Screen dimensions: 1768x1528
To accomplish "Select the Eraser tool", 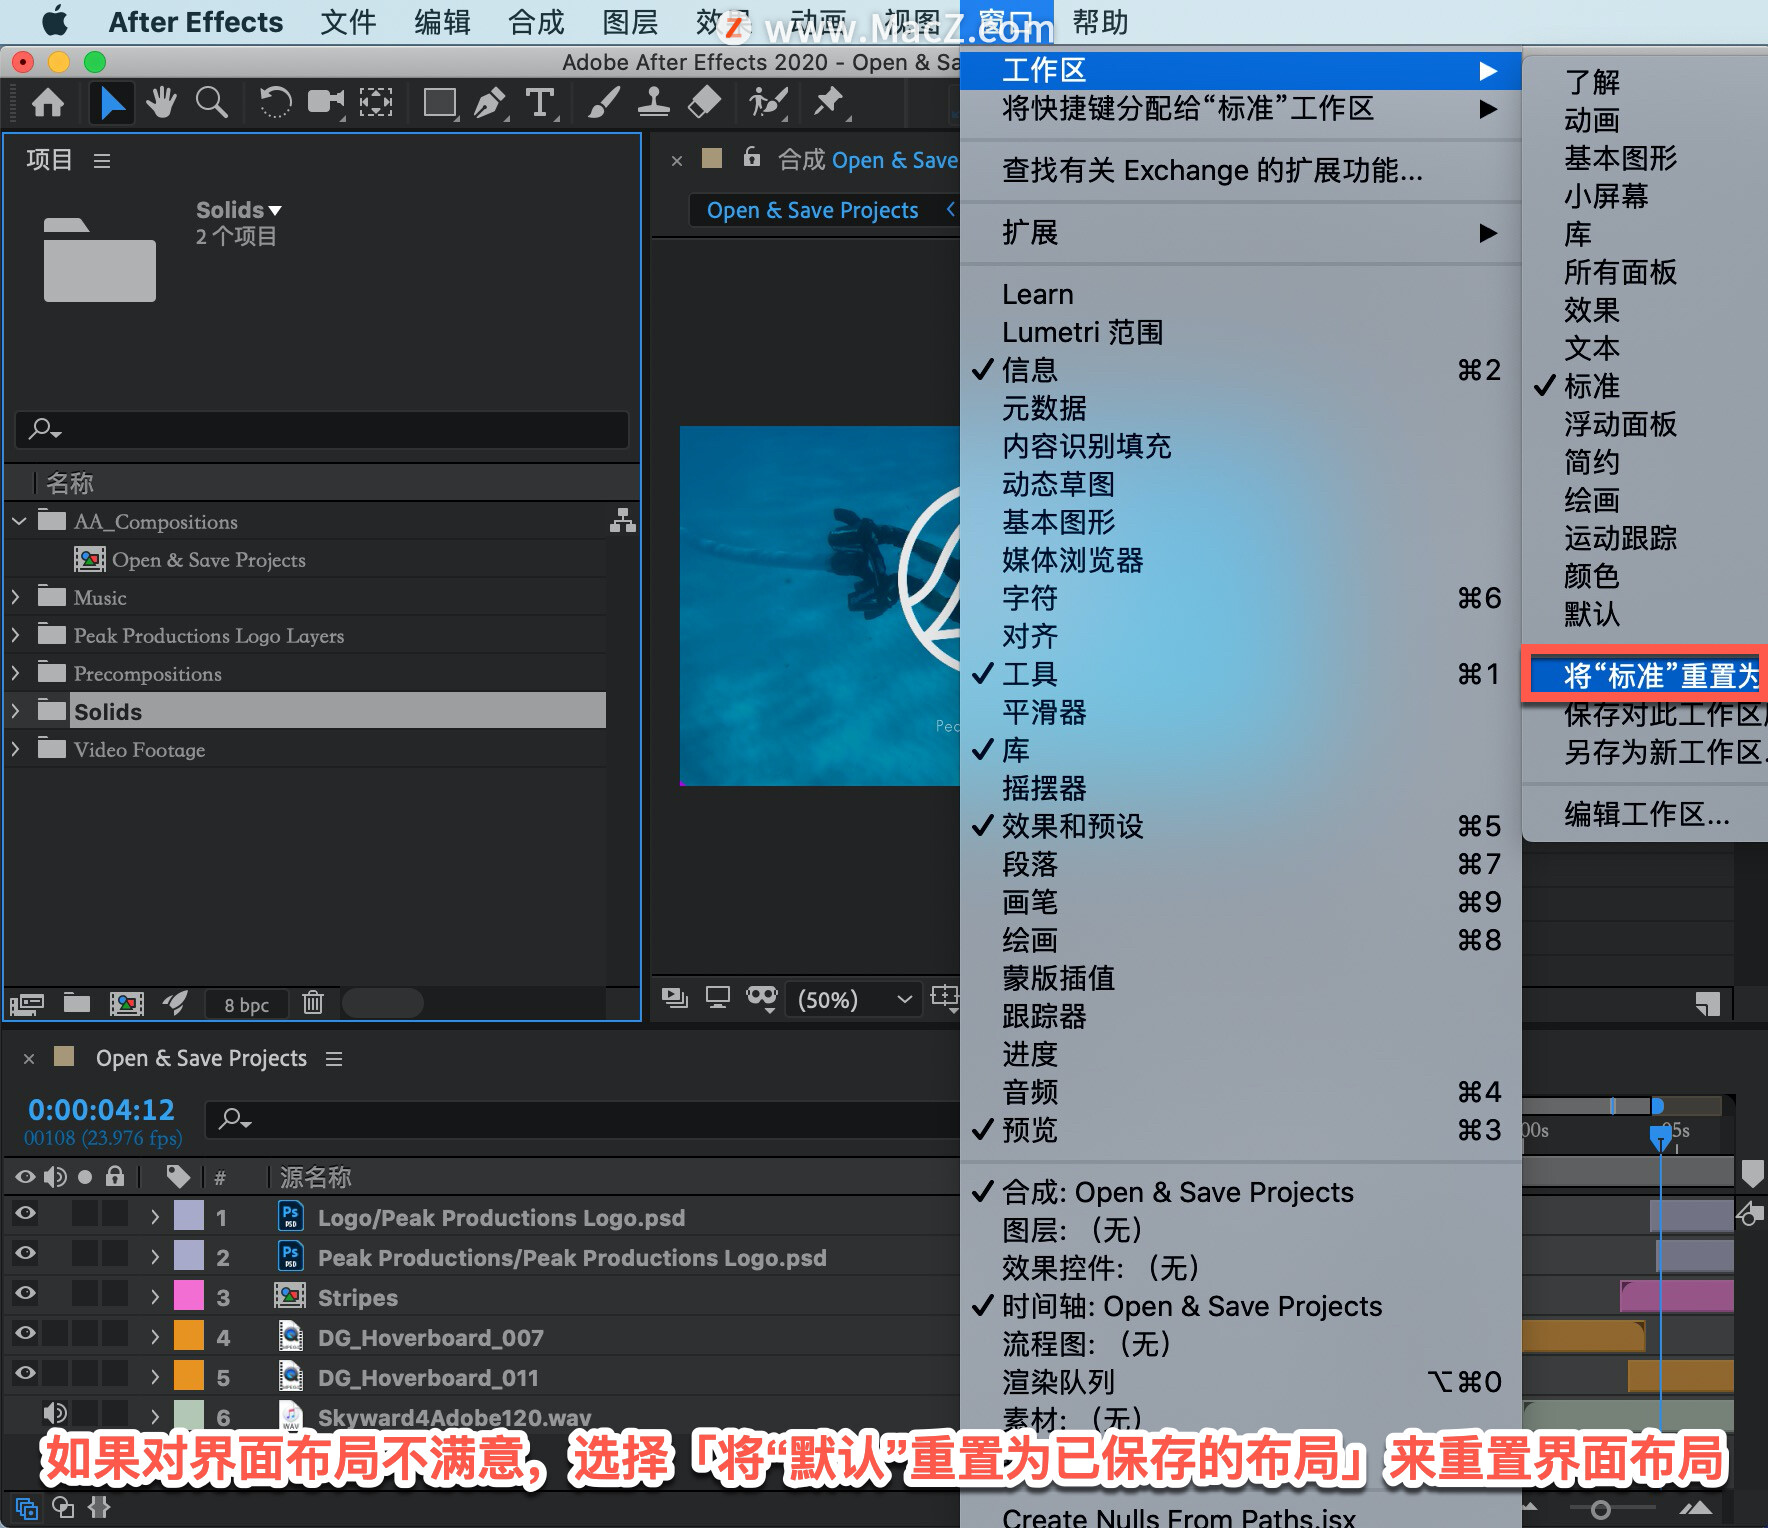I will coord(705,102).
